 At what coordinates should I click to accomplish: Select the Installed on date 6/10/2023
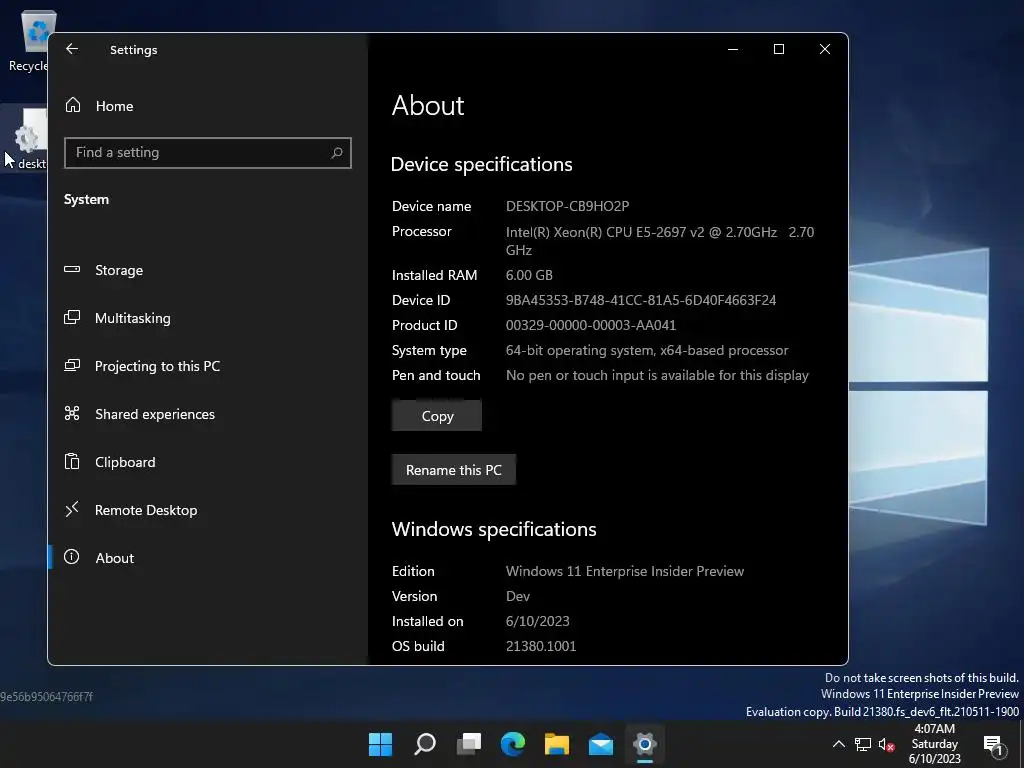pyautogui.click(x=537, y=621)
